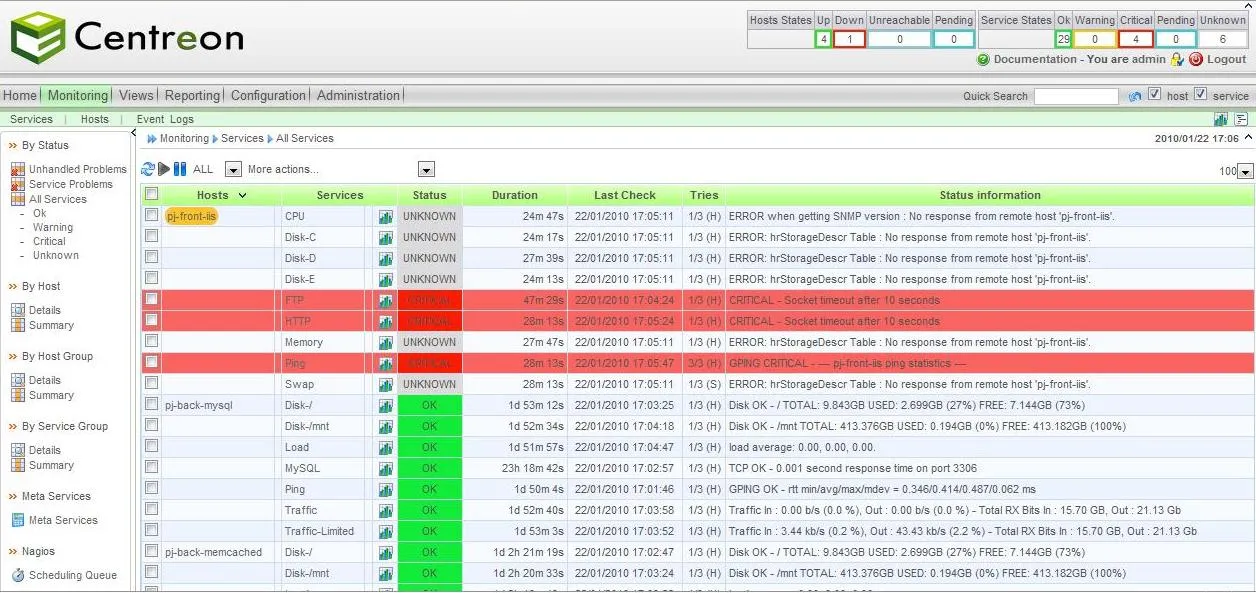Image resolution: width=1256 pixels, height=593 pixels.
Task: Select the checkbox for the FTP service row
Action: (152, 300)
